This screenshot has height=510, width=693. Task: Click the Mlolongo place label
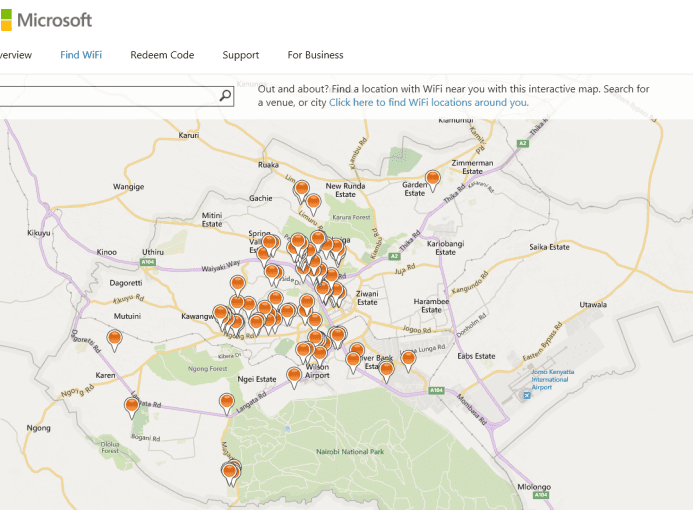[x=534, y=487]
